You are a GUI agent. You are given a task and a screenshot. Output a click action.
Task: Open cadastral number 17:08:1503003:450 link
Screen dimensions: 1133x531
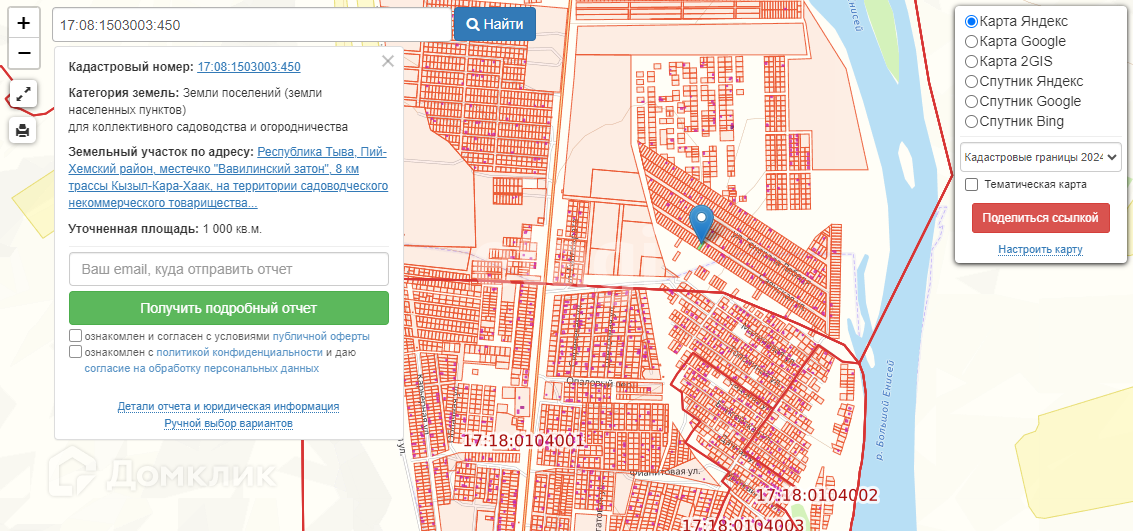(x=249, y=67)
